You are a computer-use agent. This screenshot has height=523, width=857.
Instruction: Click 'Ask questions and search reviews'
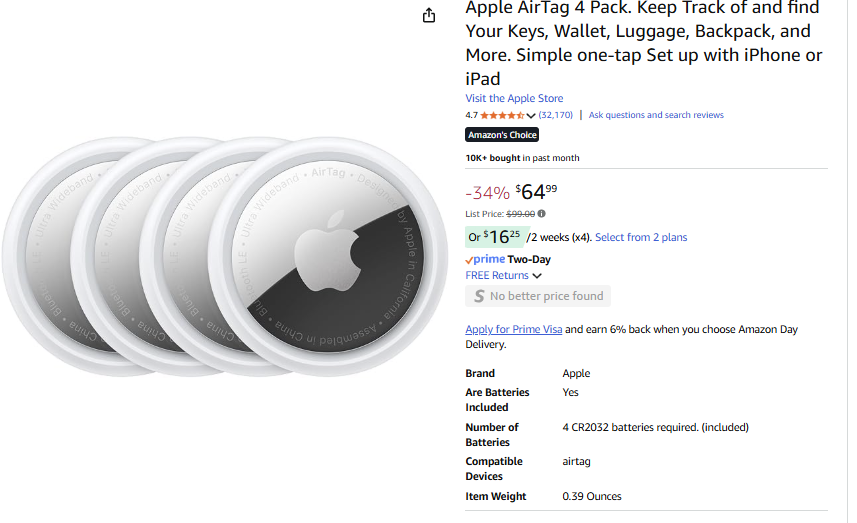[656, 115]
